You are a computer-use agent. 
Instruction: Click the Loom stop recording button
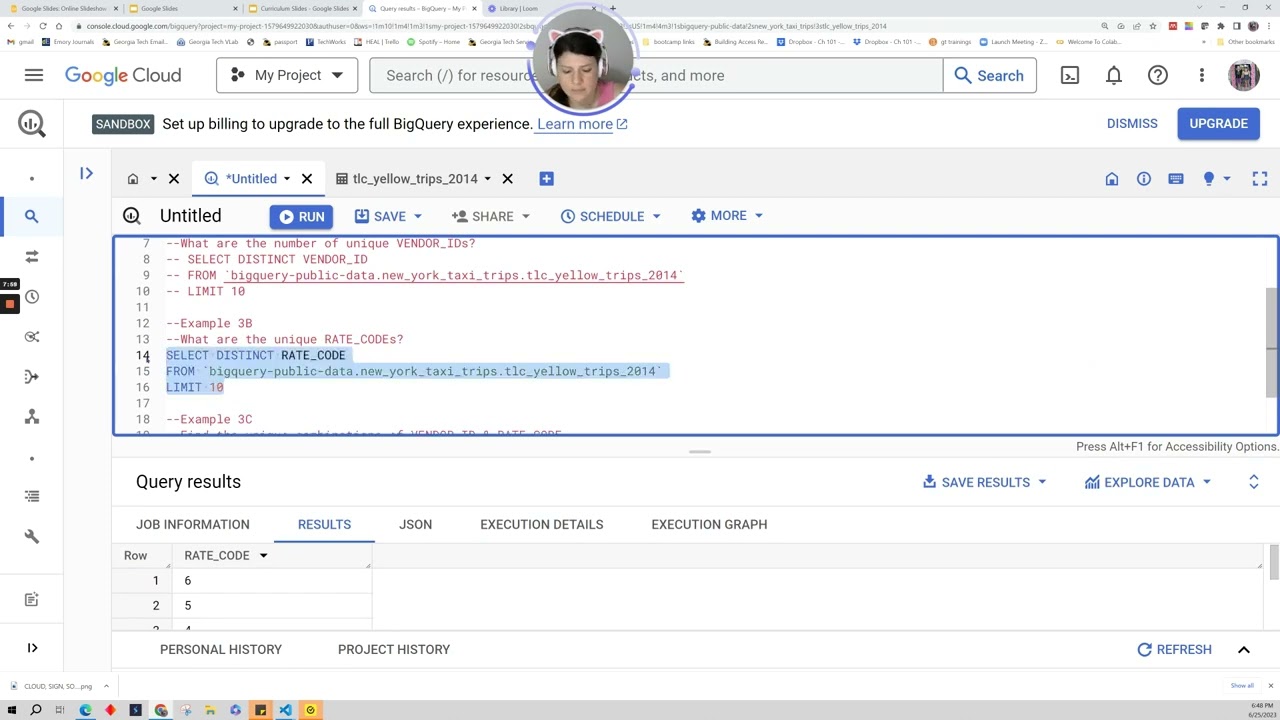pyautogui.click(x=10, y=303)
